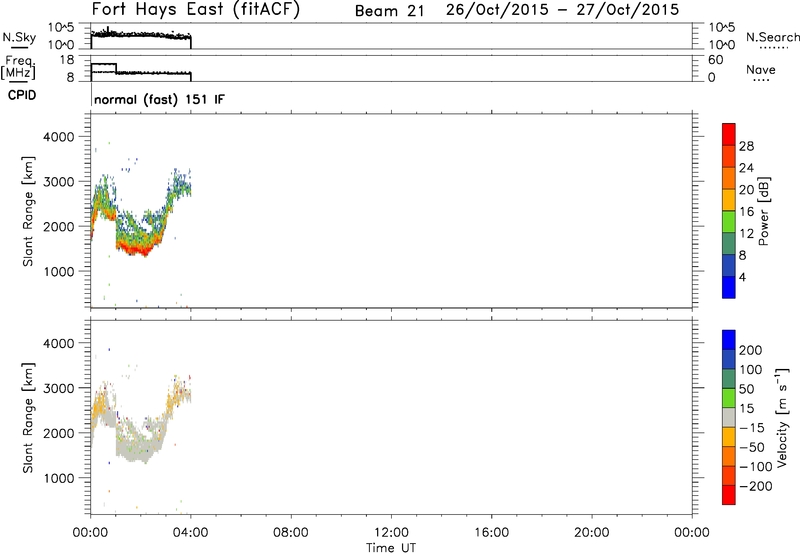Click the "4000" tick in the velocity panel
This screenshot has width=800, height=554.
(59, 343)
